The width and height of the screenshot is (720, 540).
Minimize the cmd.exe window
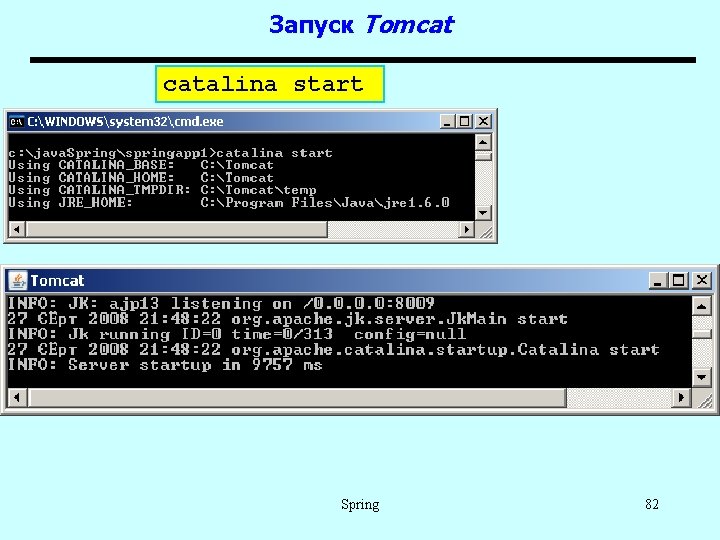point(447,121)
